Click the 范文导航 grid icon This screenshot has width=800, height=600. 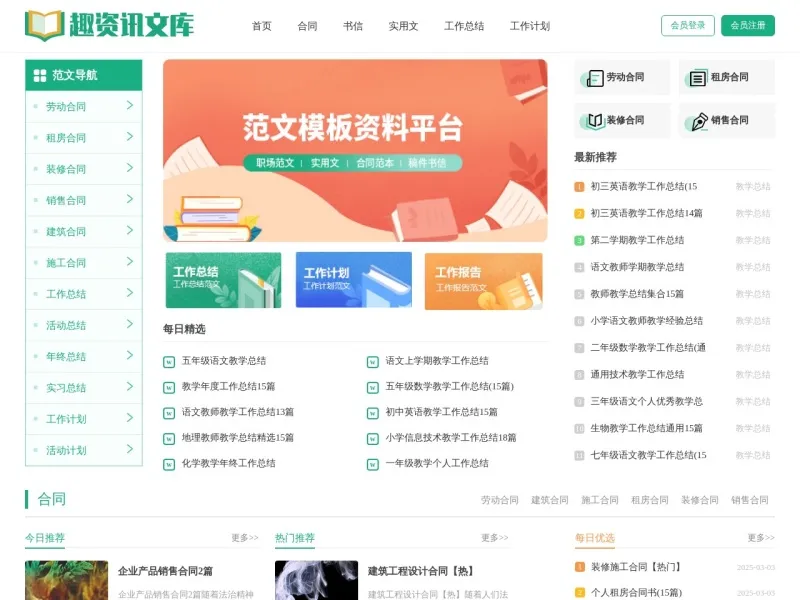(40, 76)
